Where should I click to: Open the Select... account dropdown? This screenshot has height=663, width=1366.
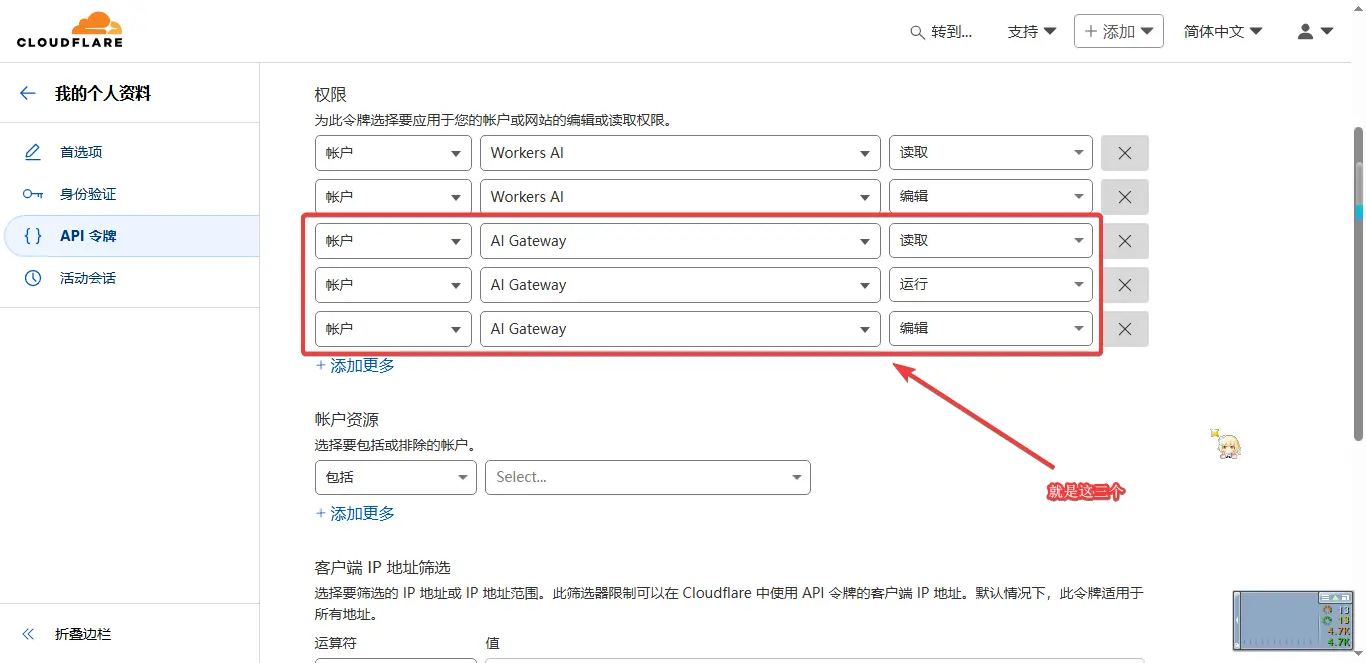coord(648,477)
